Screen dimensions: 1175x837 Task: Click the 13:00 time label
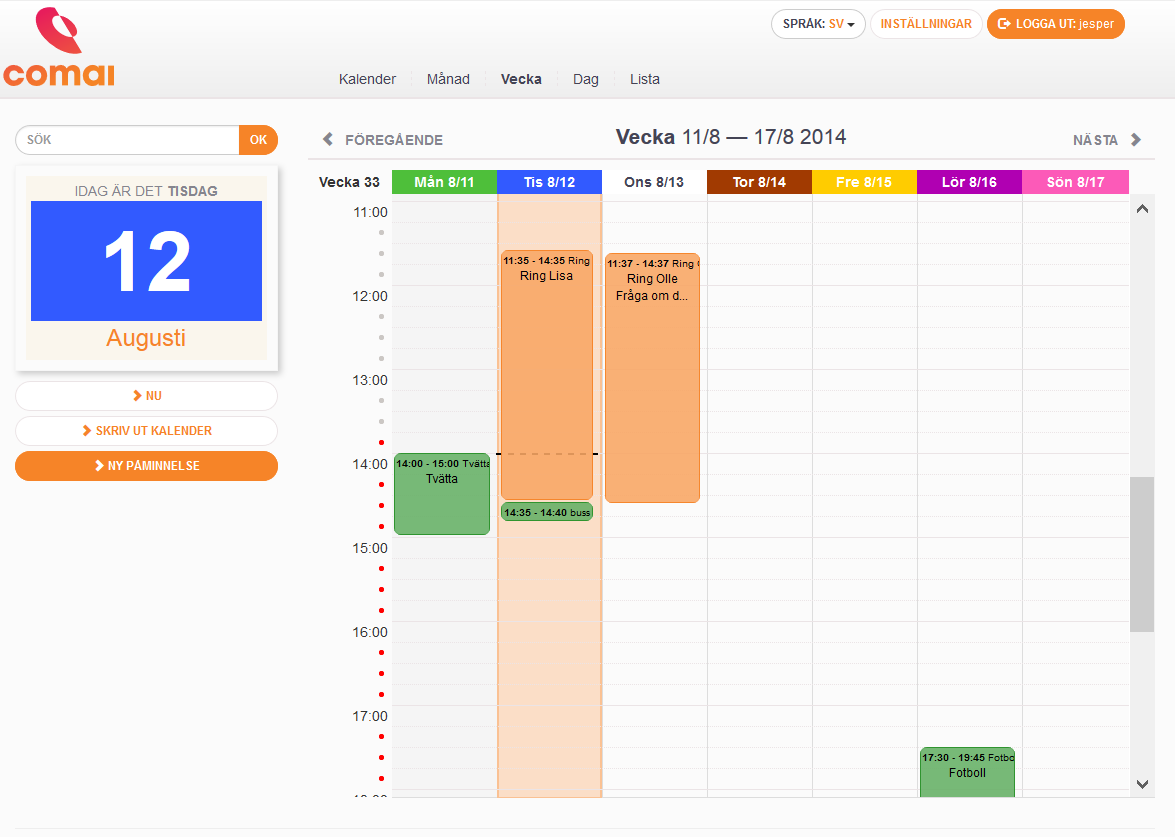click(370, 380)
